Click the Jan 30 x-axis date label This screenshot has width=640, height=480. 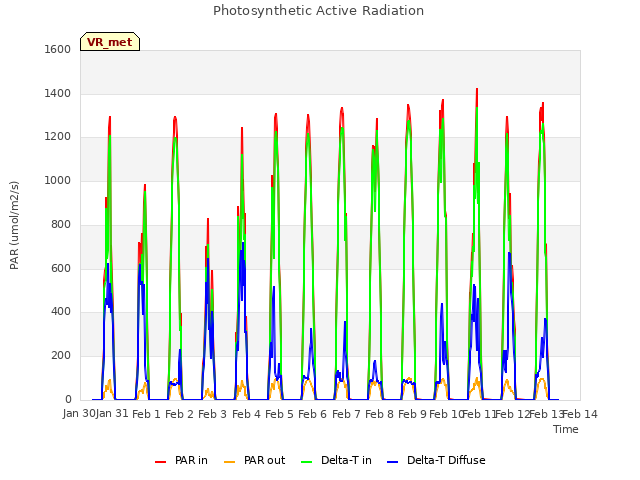(79, 413)
